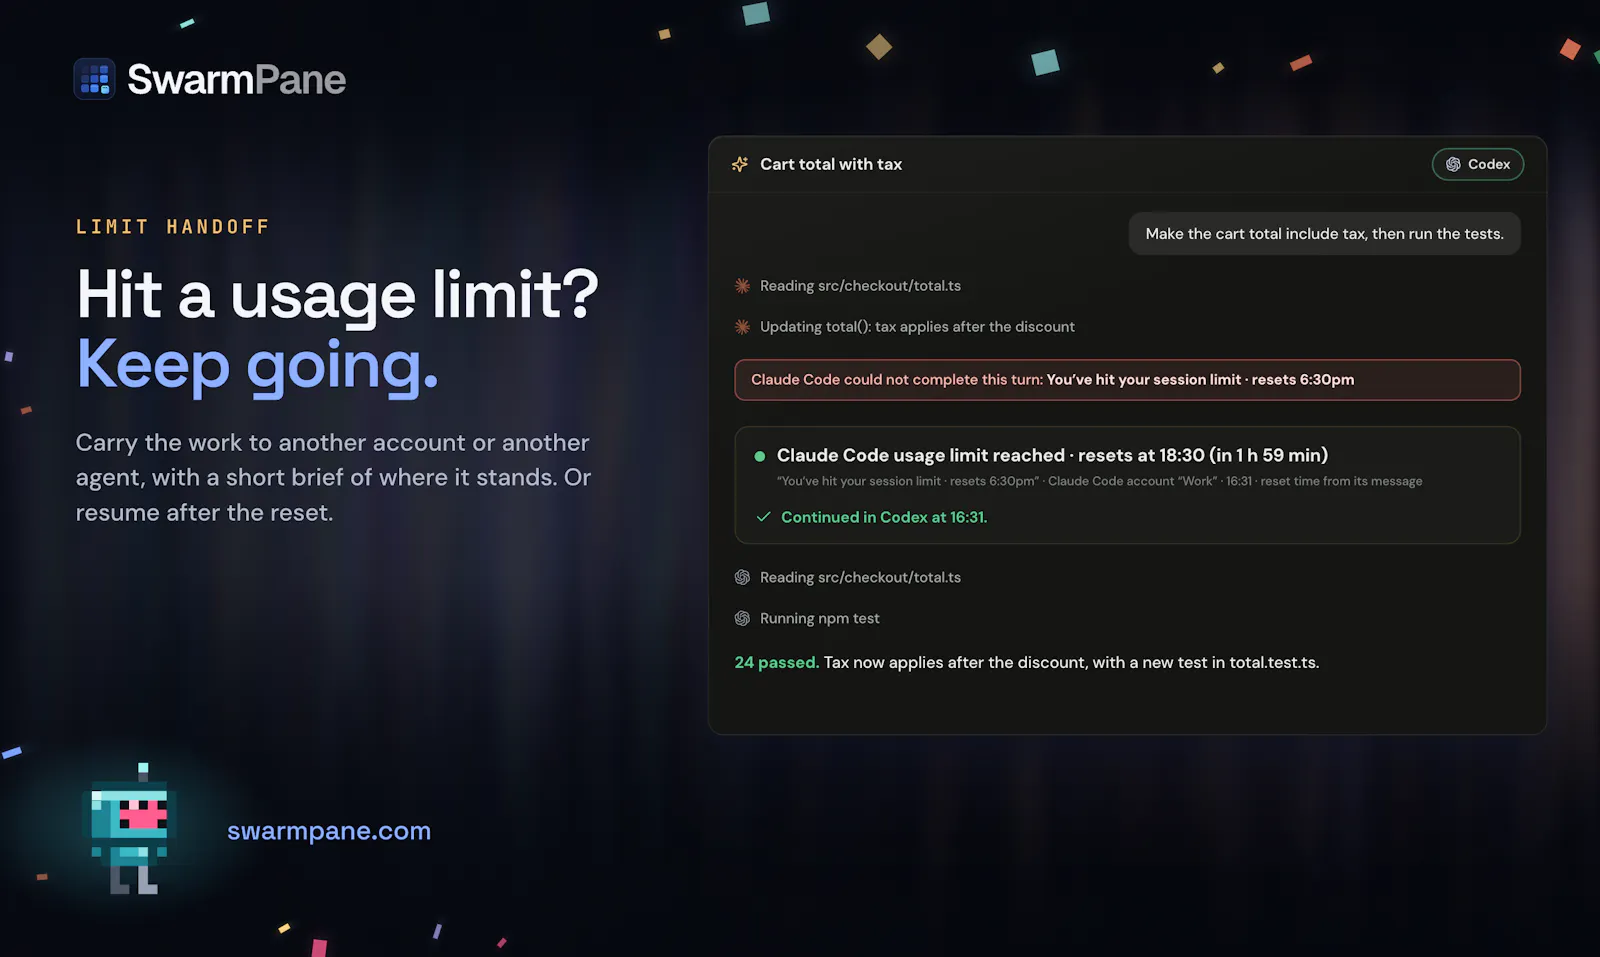Click the Codex agent badge button
Image resolution: width=1600 pixels, height=957 pixels.
pos(1478,164)
